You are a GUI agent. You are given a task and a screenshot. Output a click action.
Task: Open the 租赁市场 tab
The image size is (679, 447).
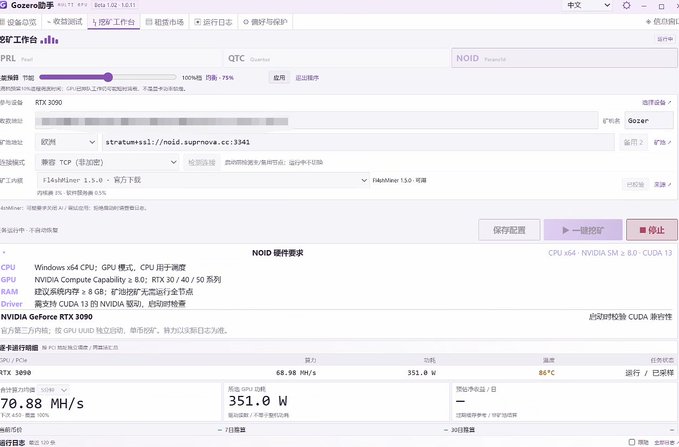click(165, 22)
